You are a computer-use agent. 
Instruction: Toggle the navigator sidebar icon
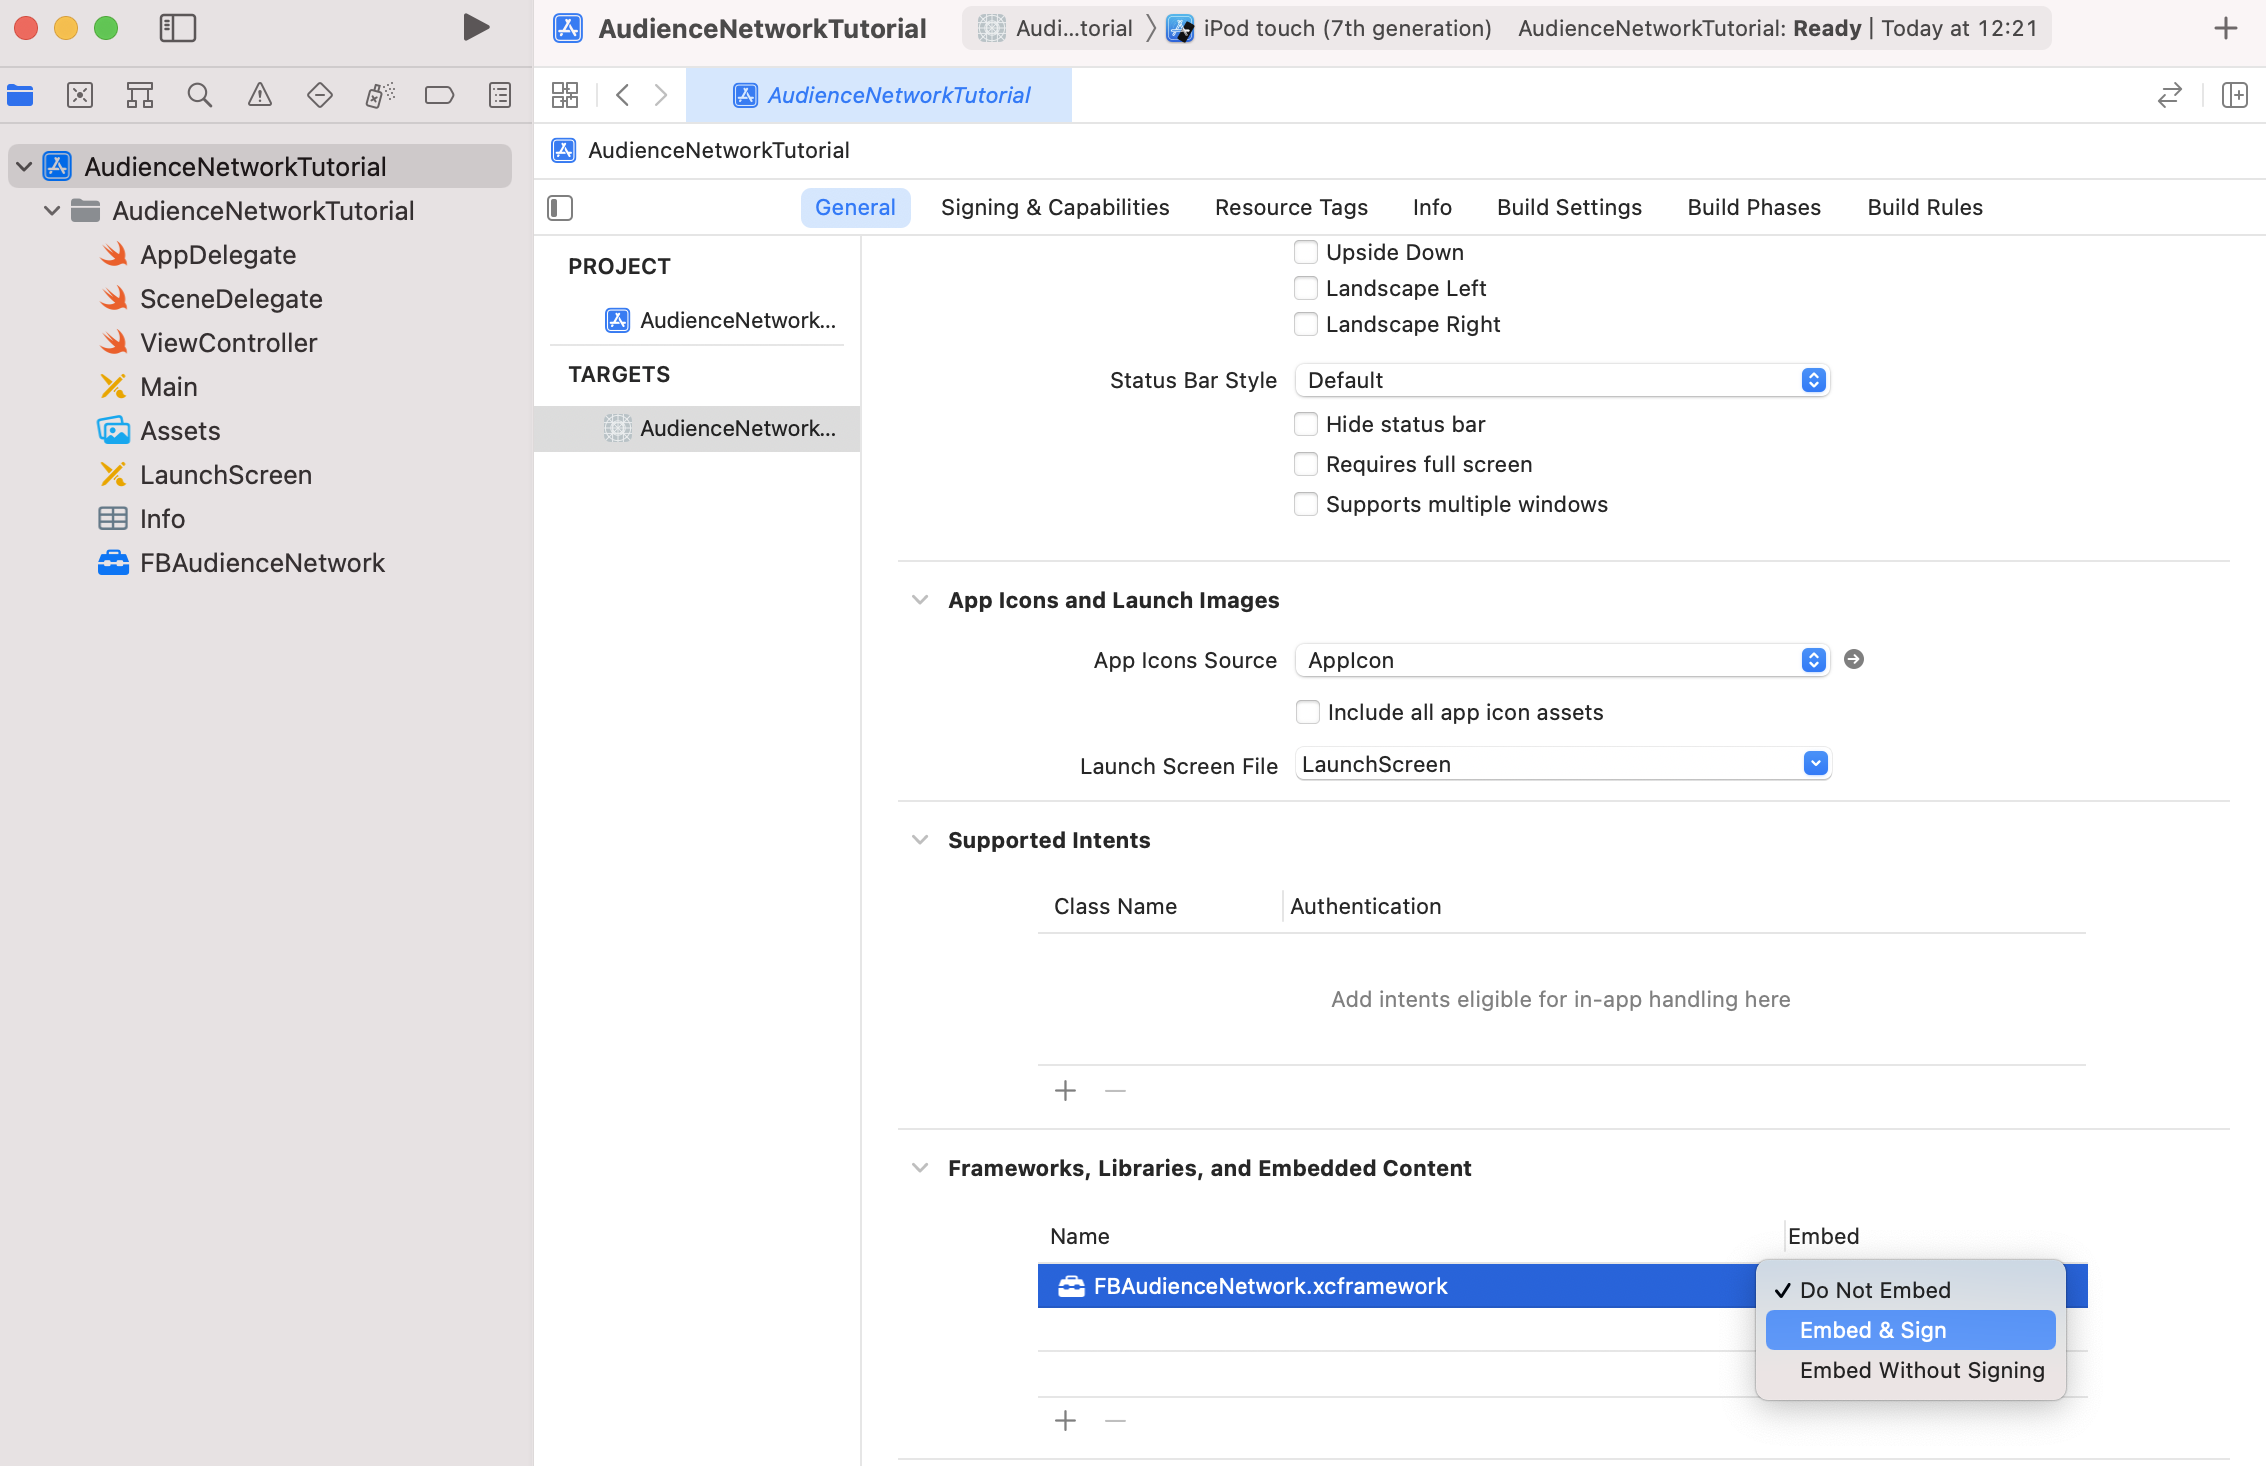pos(178,28)
